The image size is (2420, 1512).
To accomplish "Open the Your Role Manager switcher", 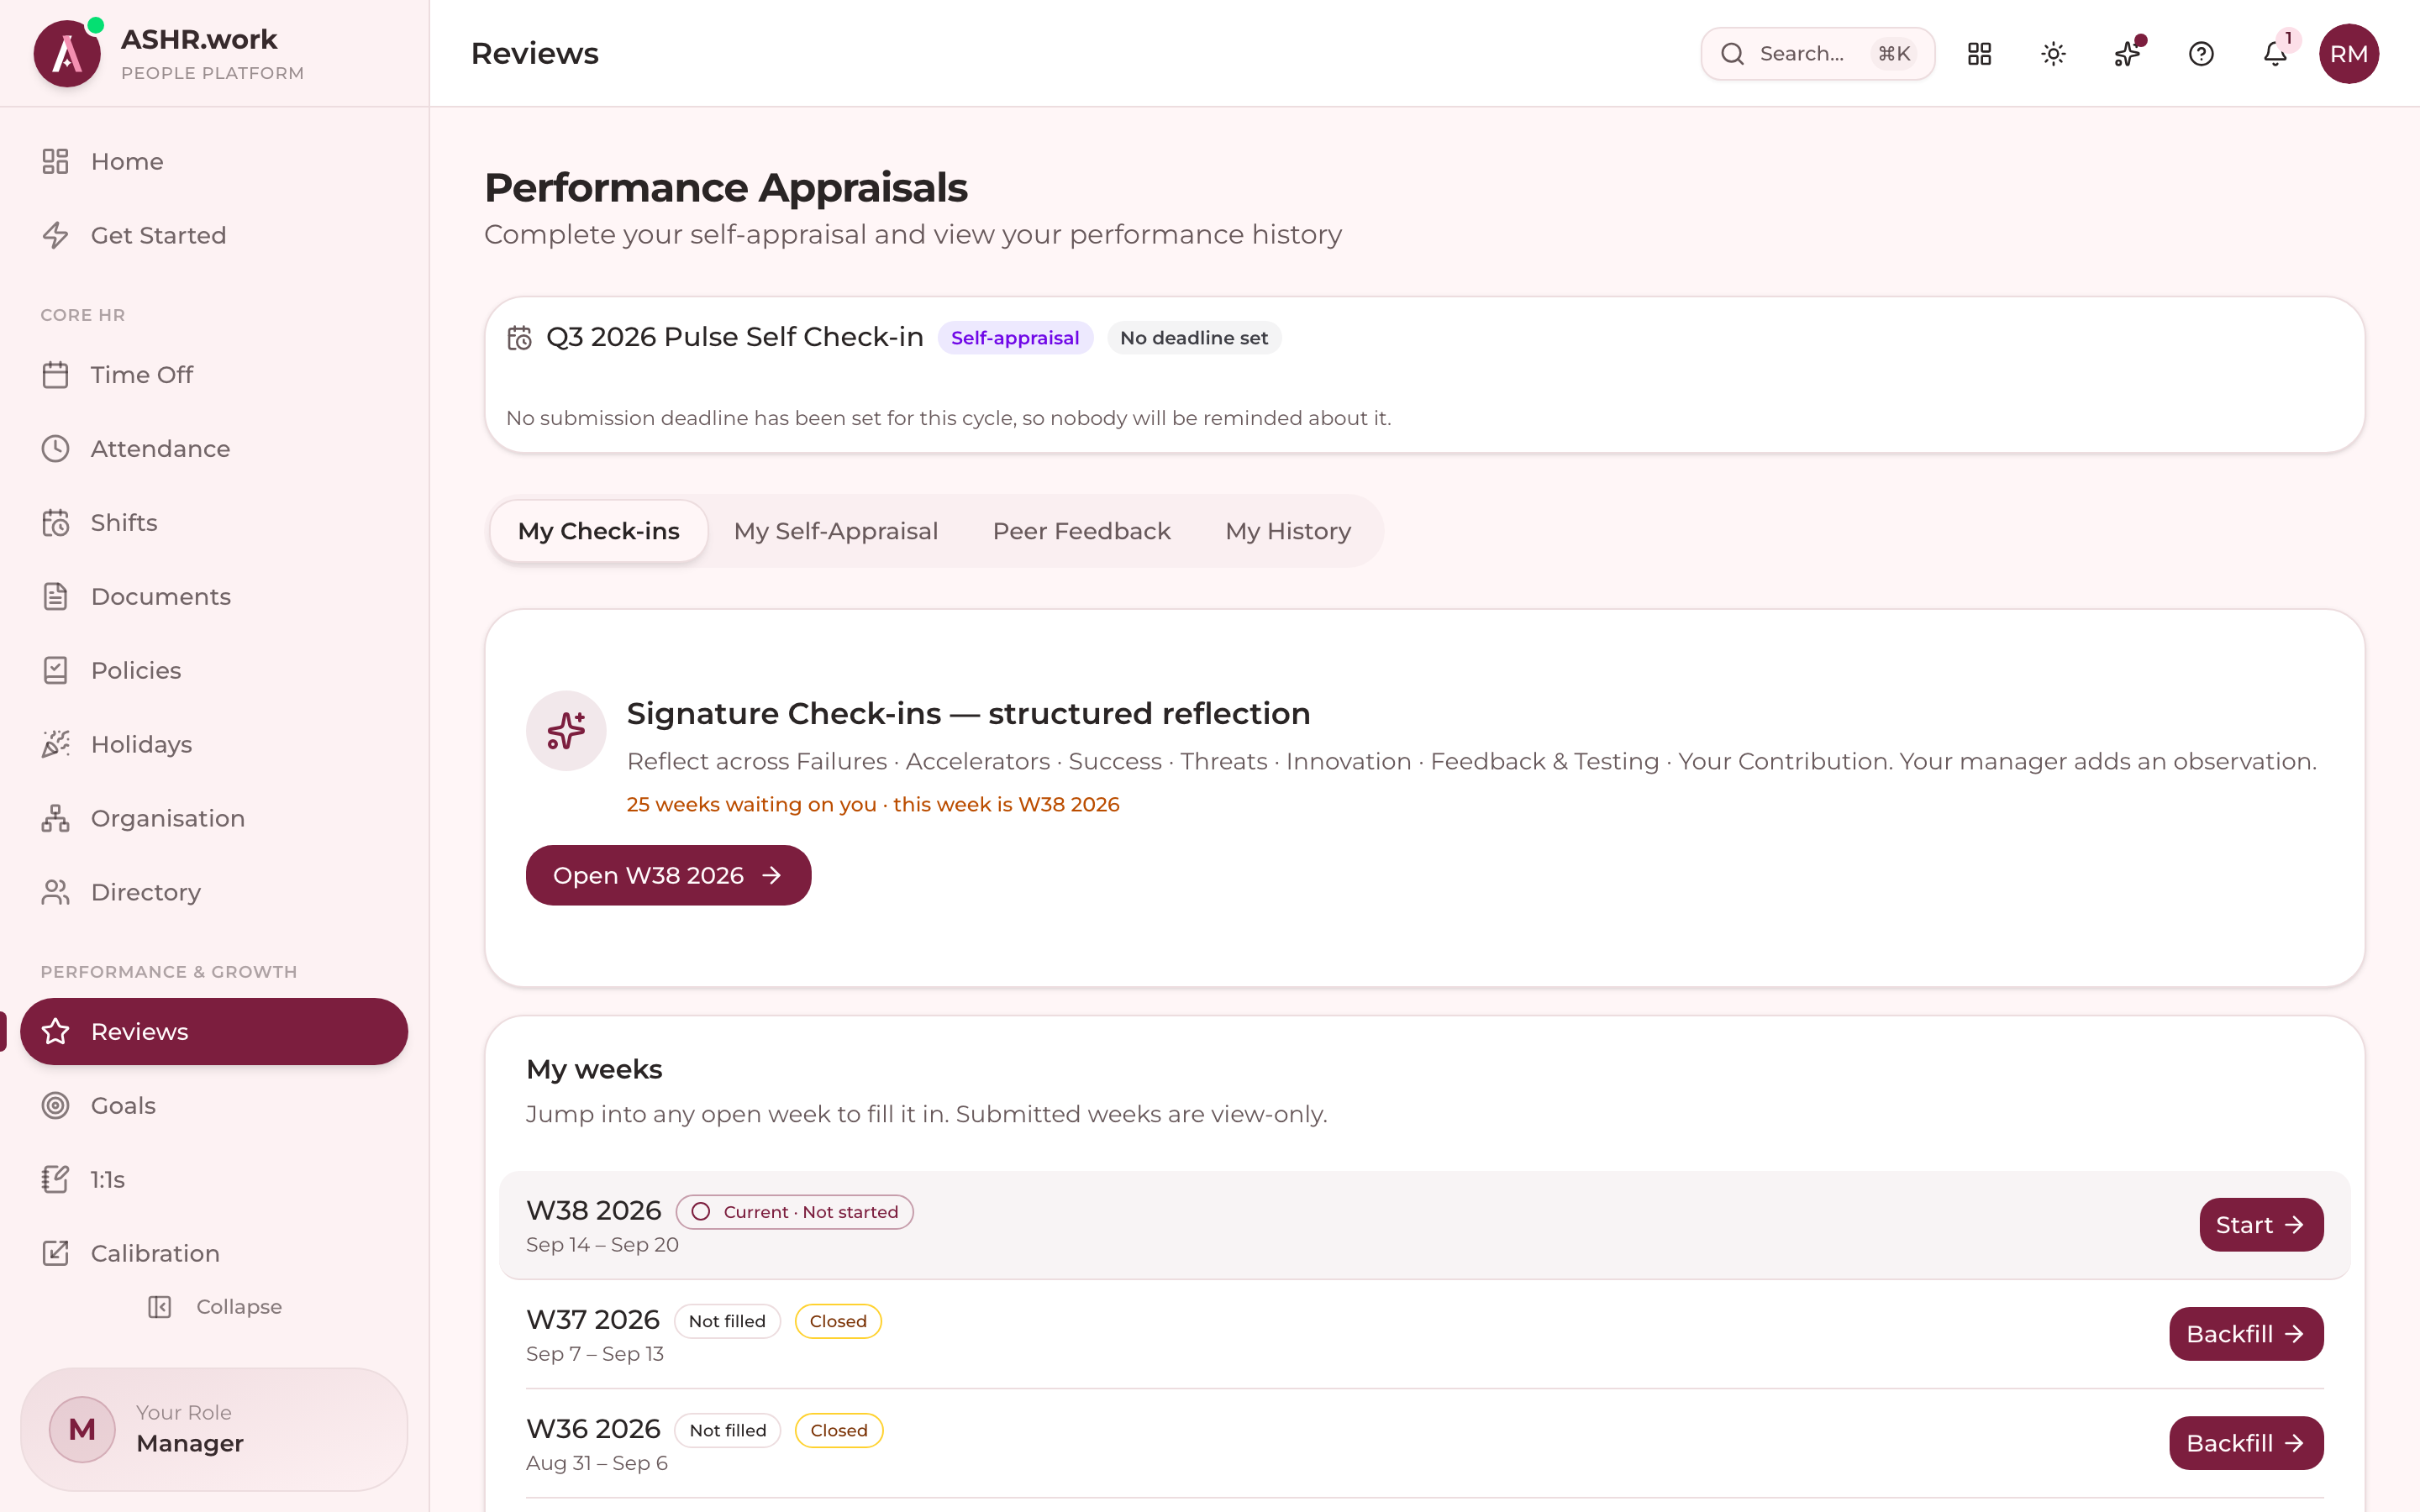I will (x=214, y=1429).
